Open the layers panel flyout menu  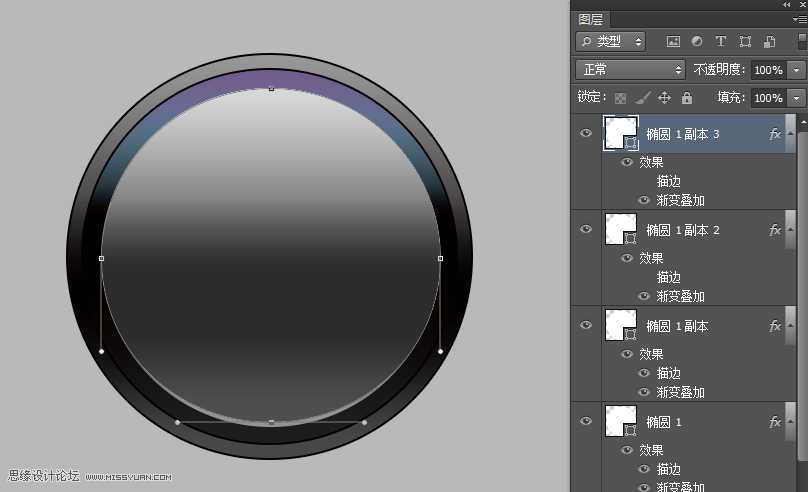[799, 19]
